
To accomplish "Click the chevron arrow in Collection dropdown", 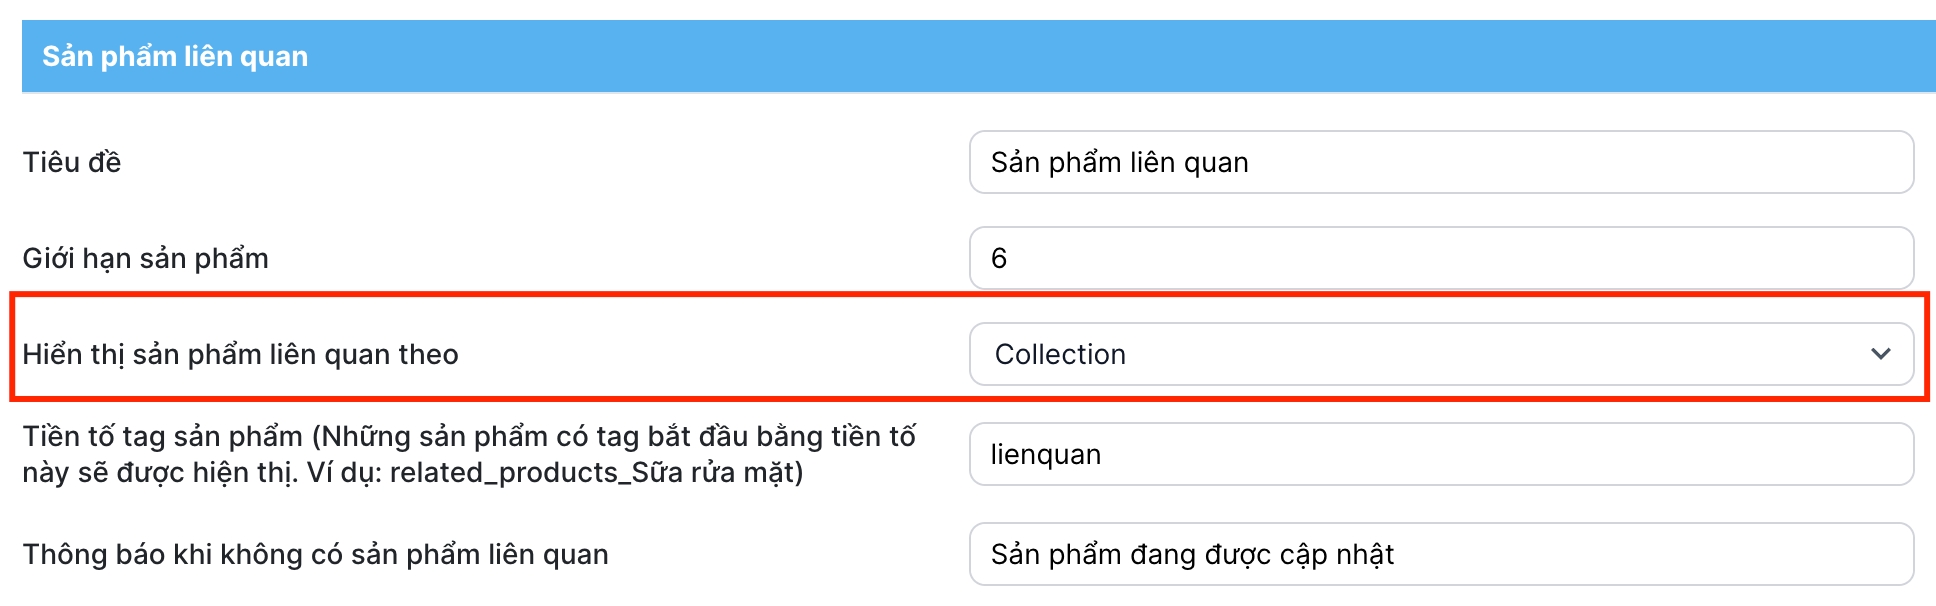I will (x=1880, y=354).
